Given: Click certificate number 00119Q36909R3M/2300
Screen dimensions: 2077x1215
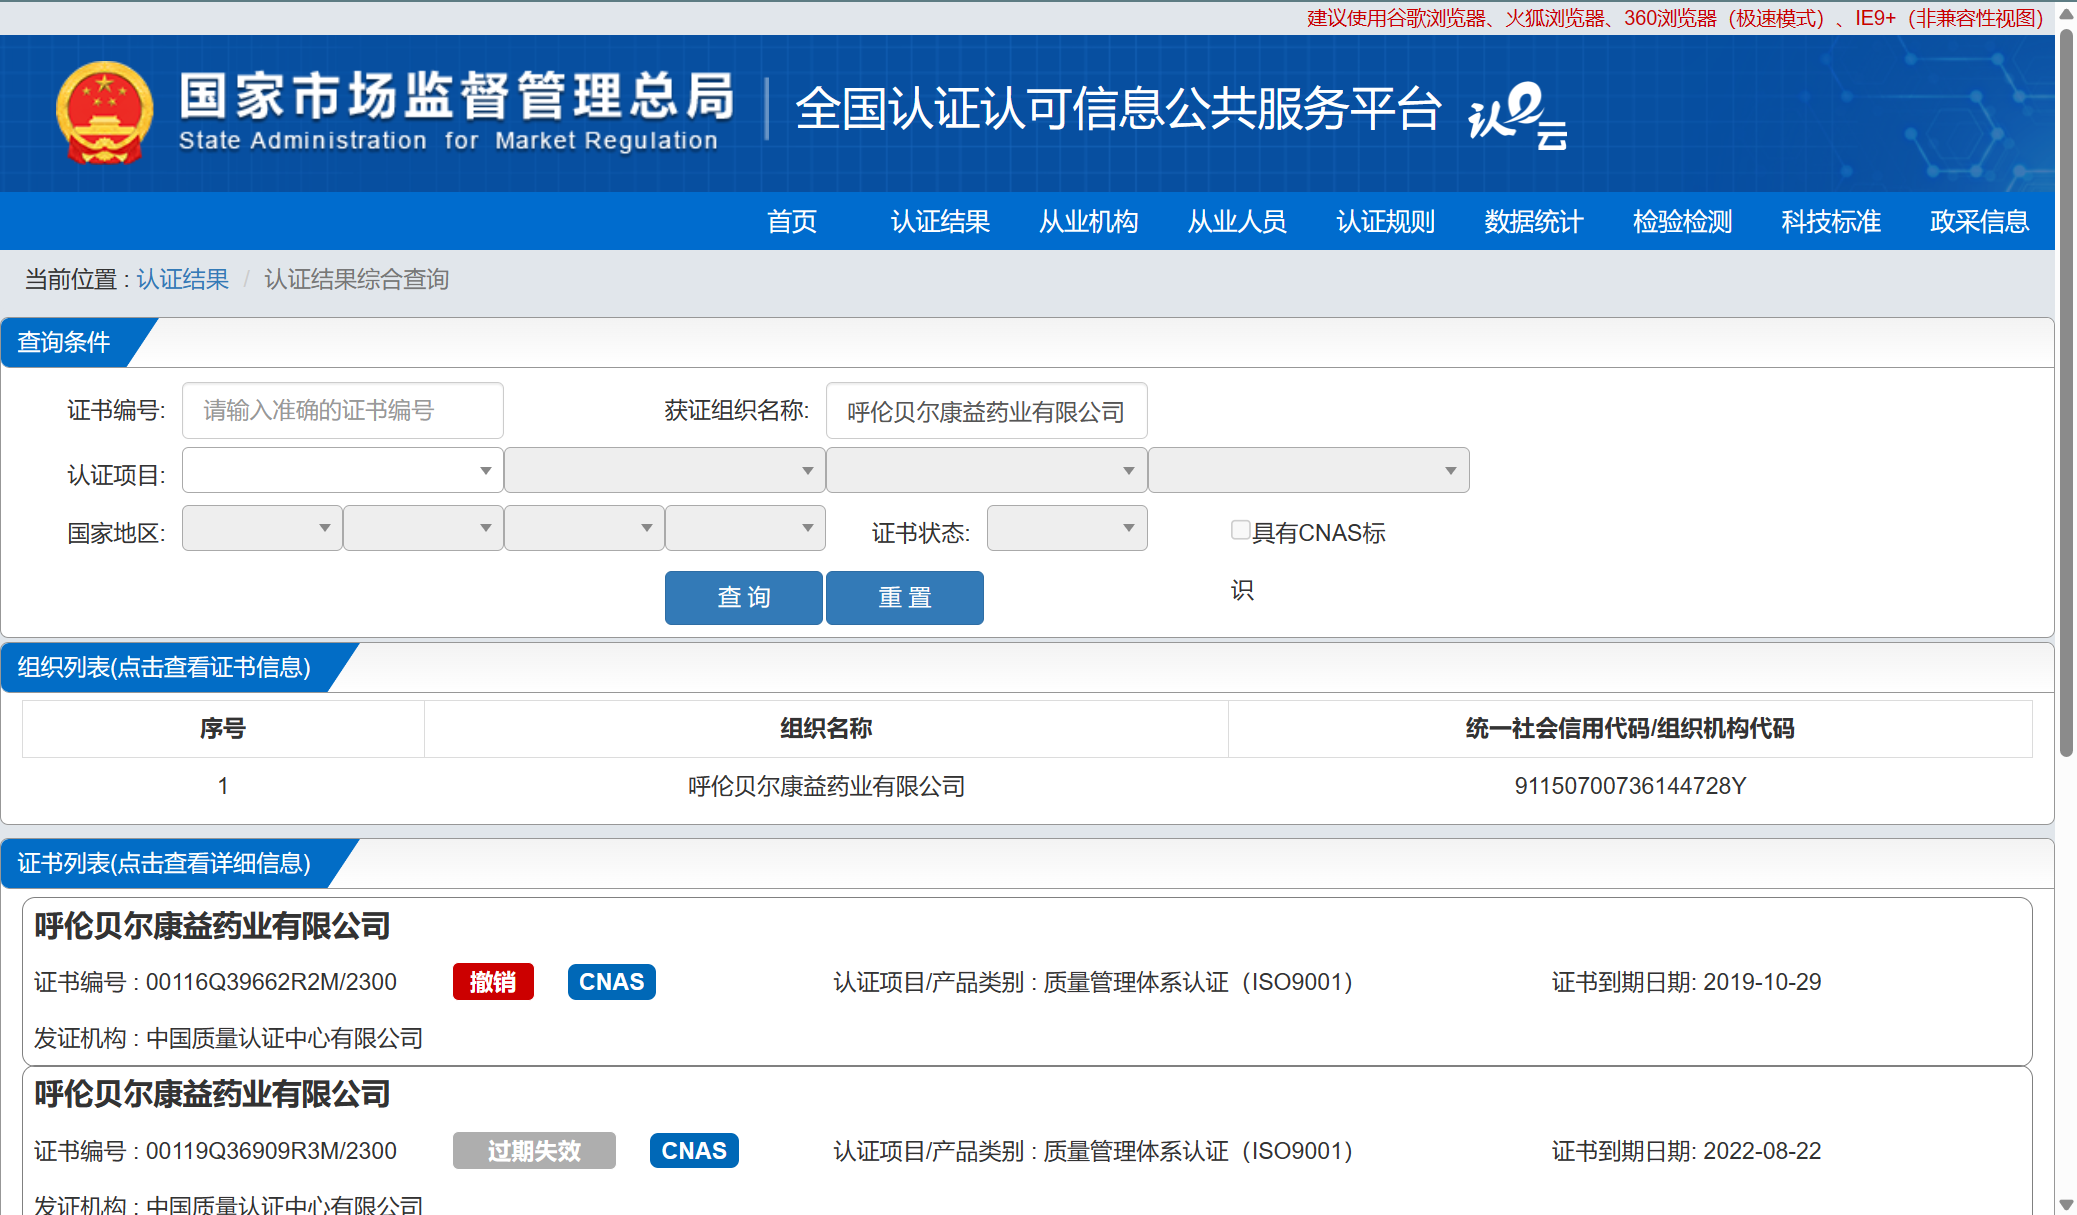Looking at the screenshot, I should pyautogui.click(x=272, y=1151).
